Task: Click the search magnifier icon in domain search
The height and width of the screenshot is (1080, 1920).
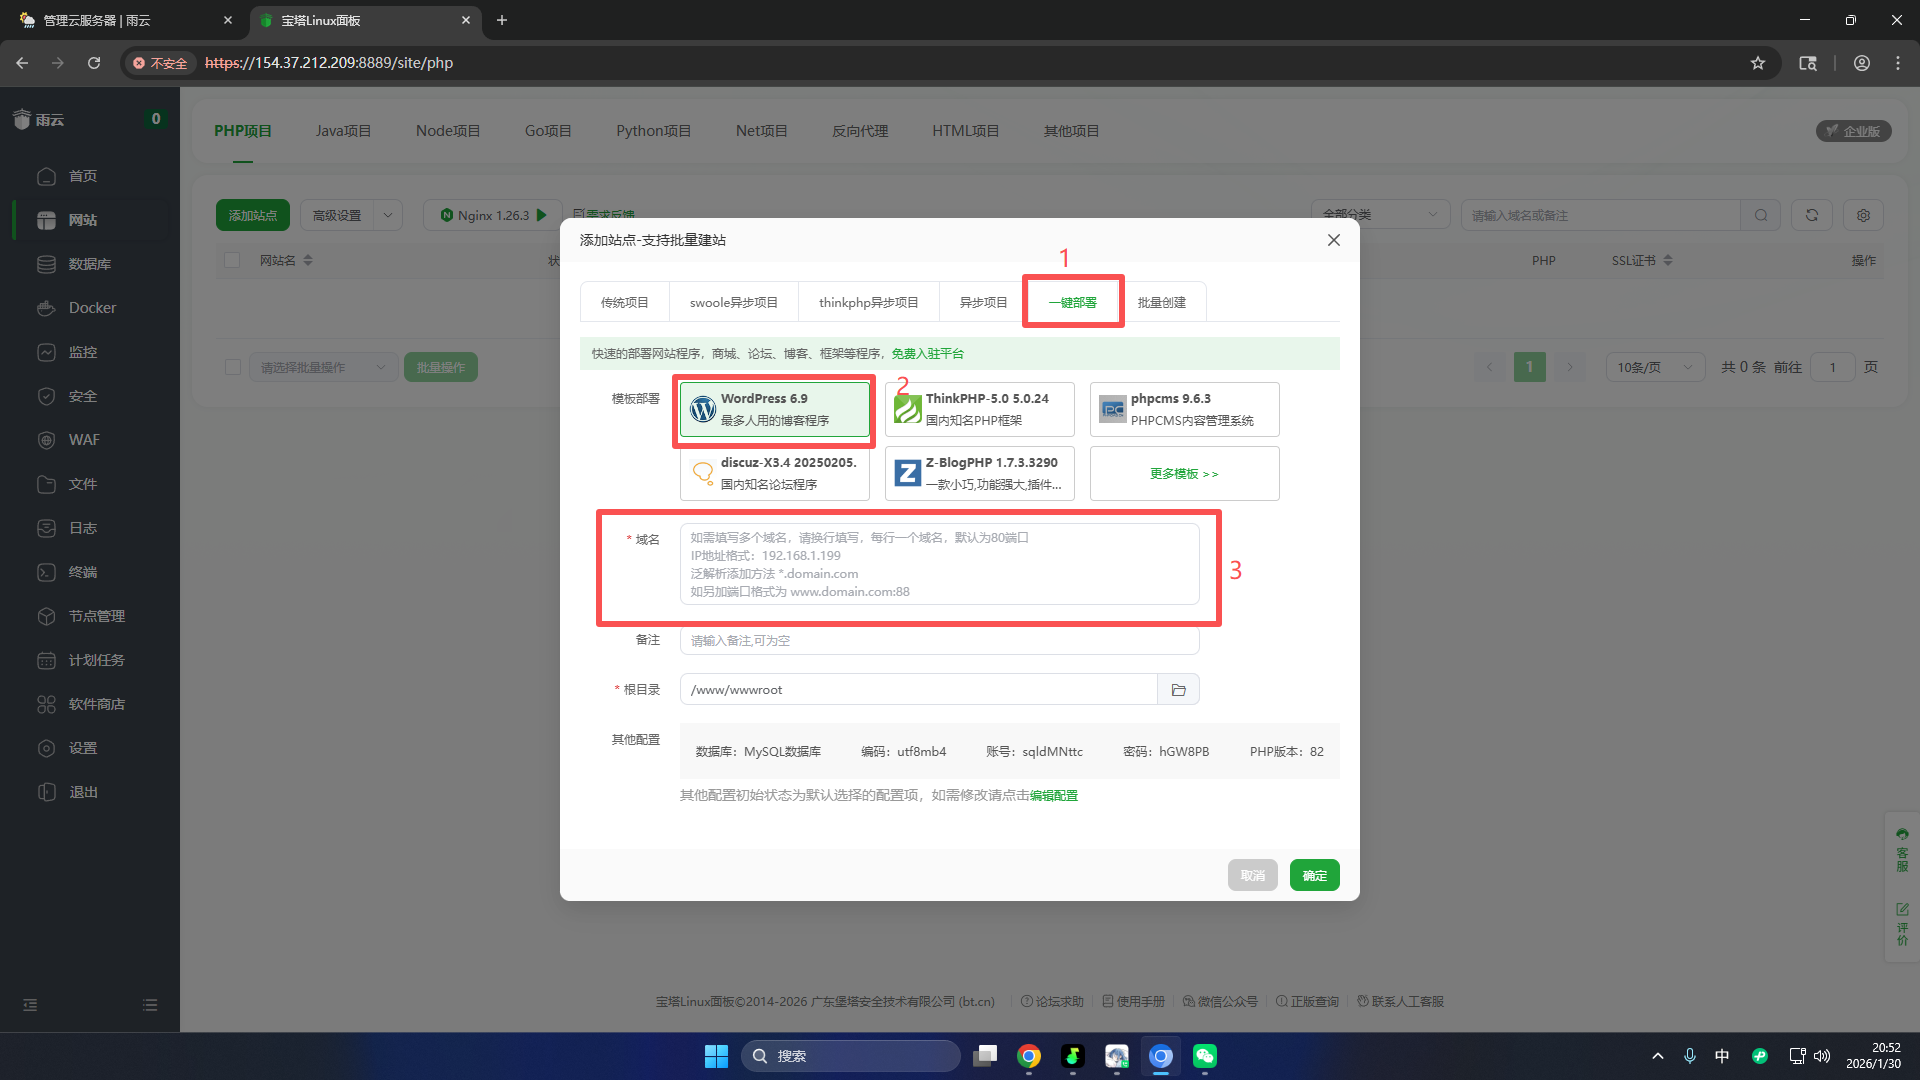Action: (1760, 215)
